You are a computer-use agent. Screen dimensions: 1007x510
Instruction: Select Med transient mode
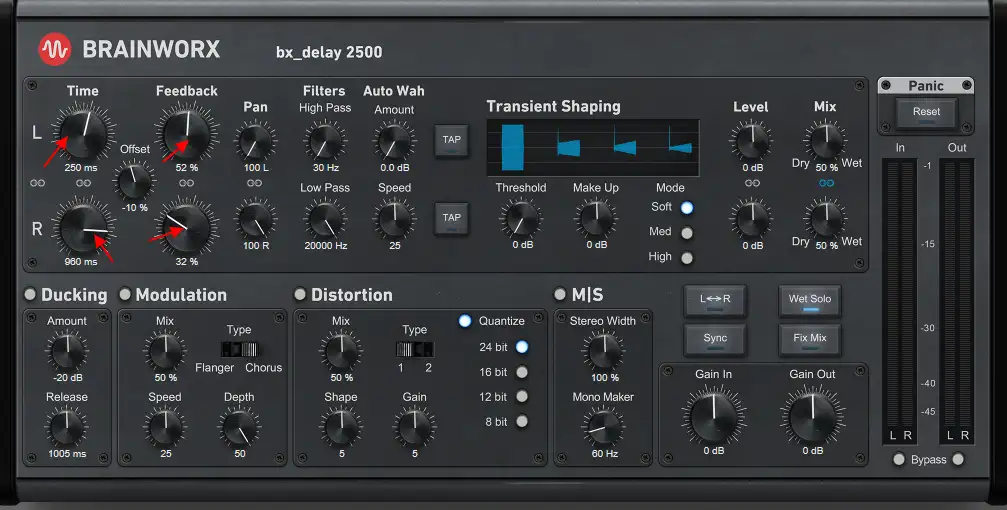tap(687, 233)
